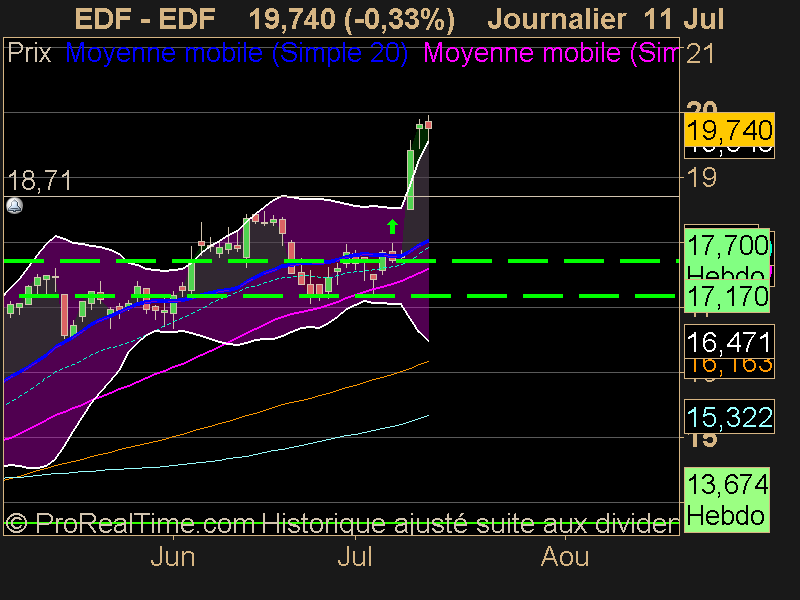Click the 19 price axis label
The width and height of the screenshot is (800, 600).
pos(702,178)
